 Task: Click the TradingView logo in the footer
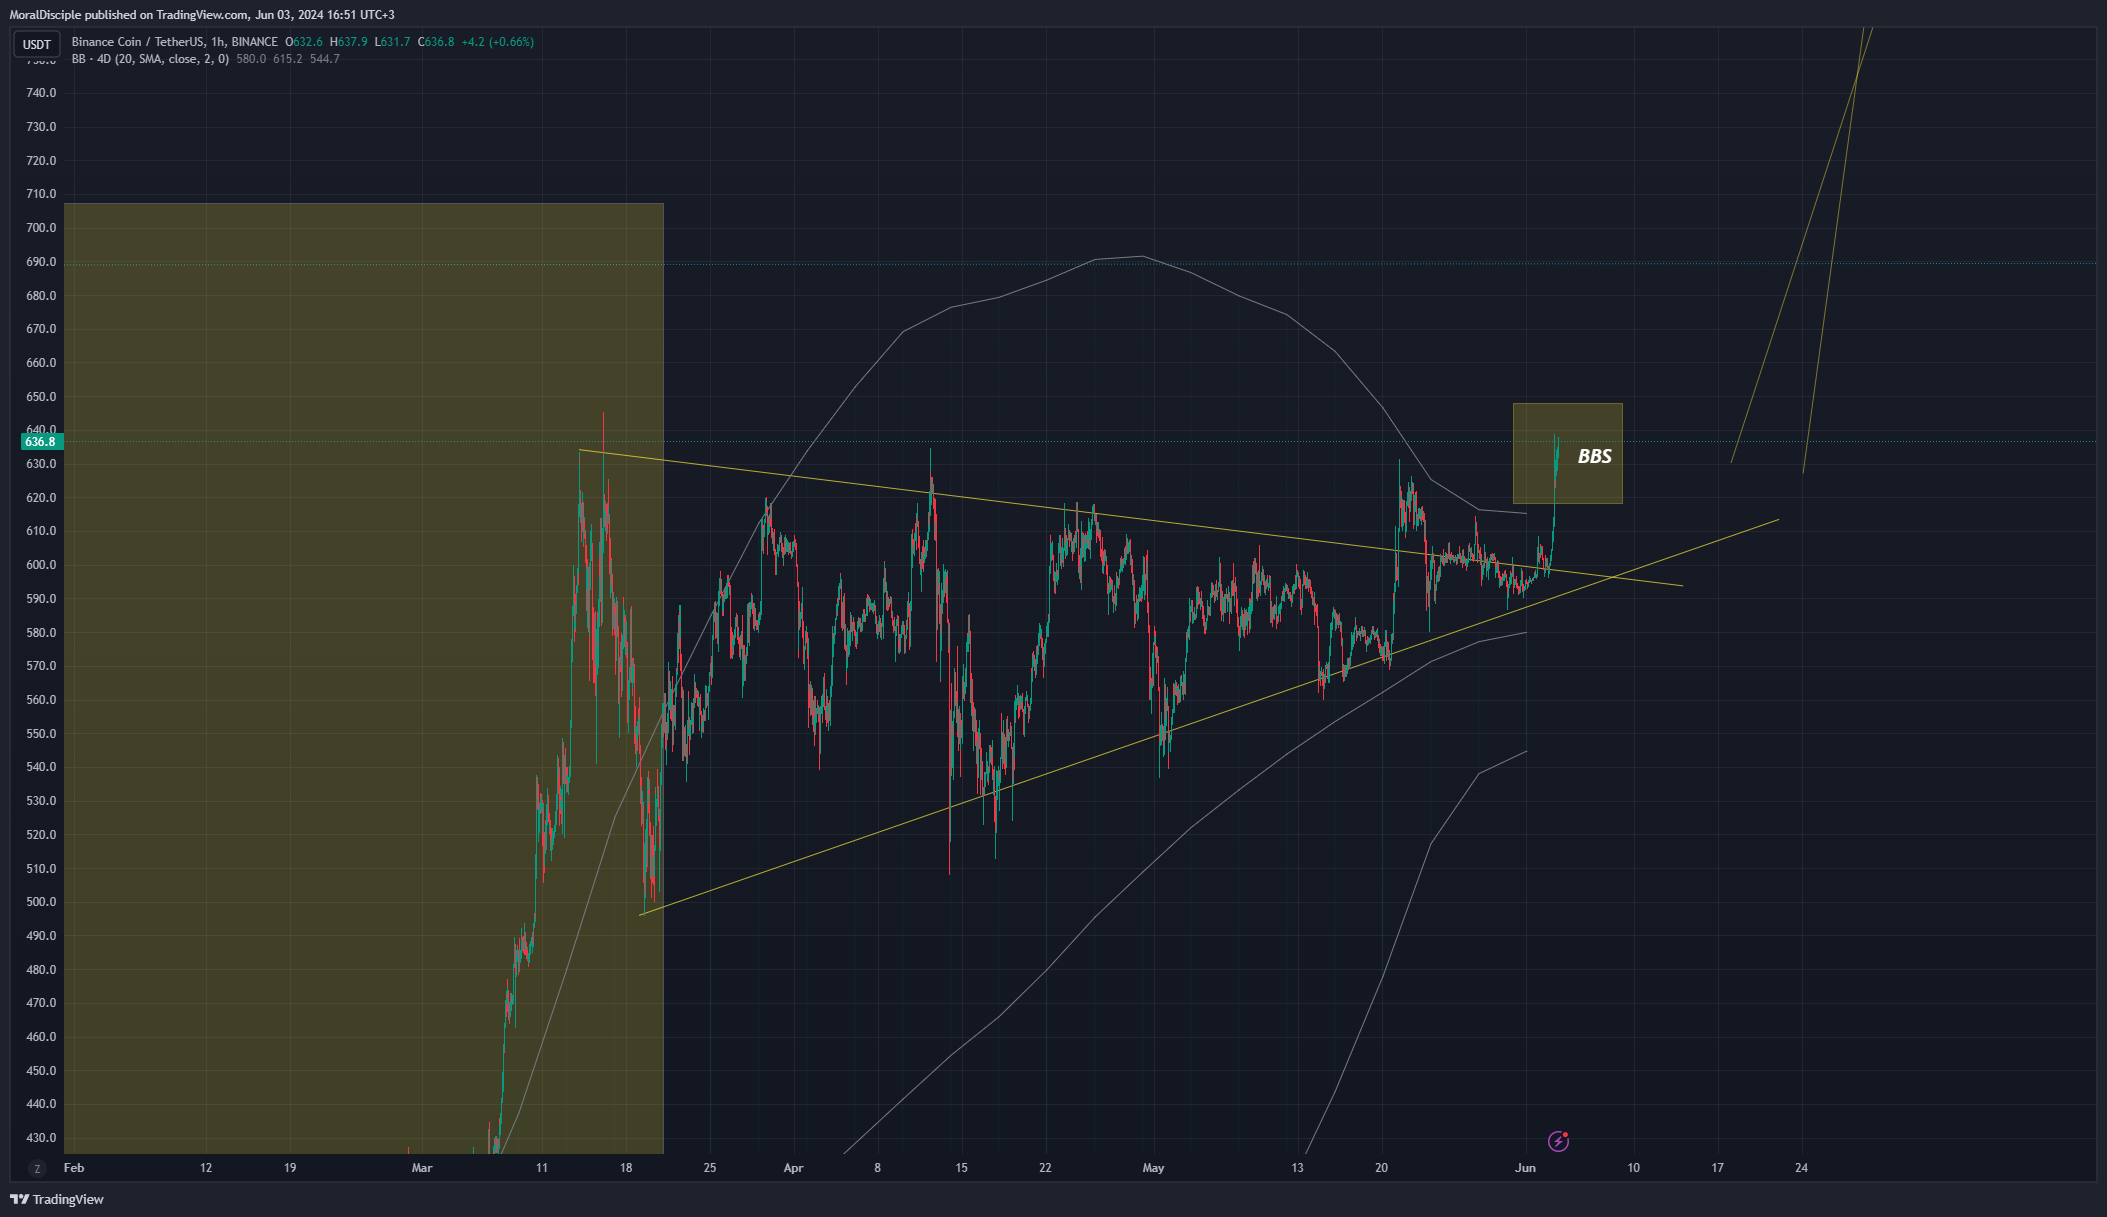click(57, 1199)
